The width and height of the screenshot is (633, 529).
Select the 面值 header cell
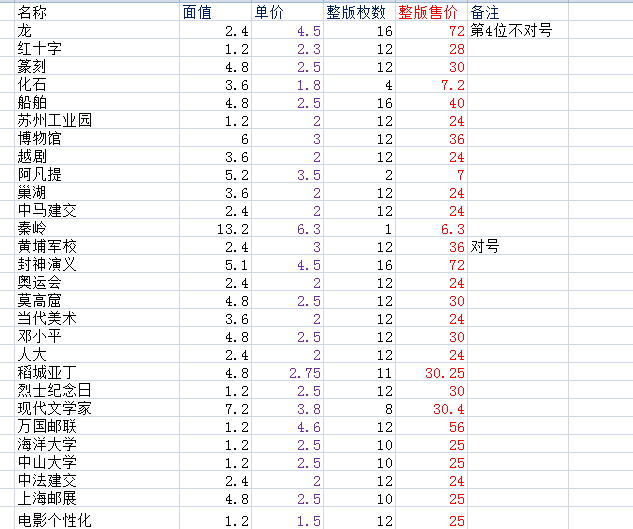click(x=215, y=12)
